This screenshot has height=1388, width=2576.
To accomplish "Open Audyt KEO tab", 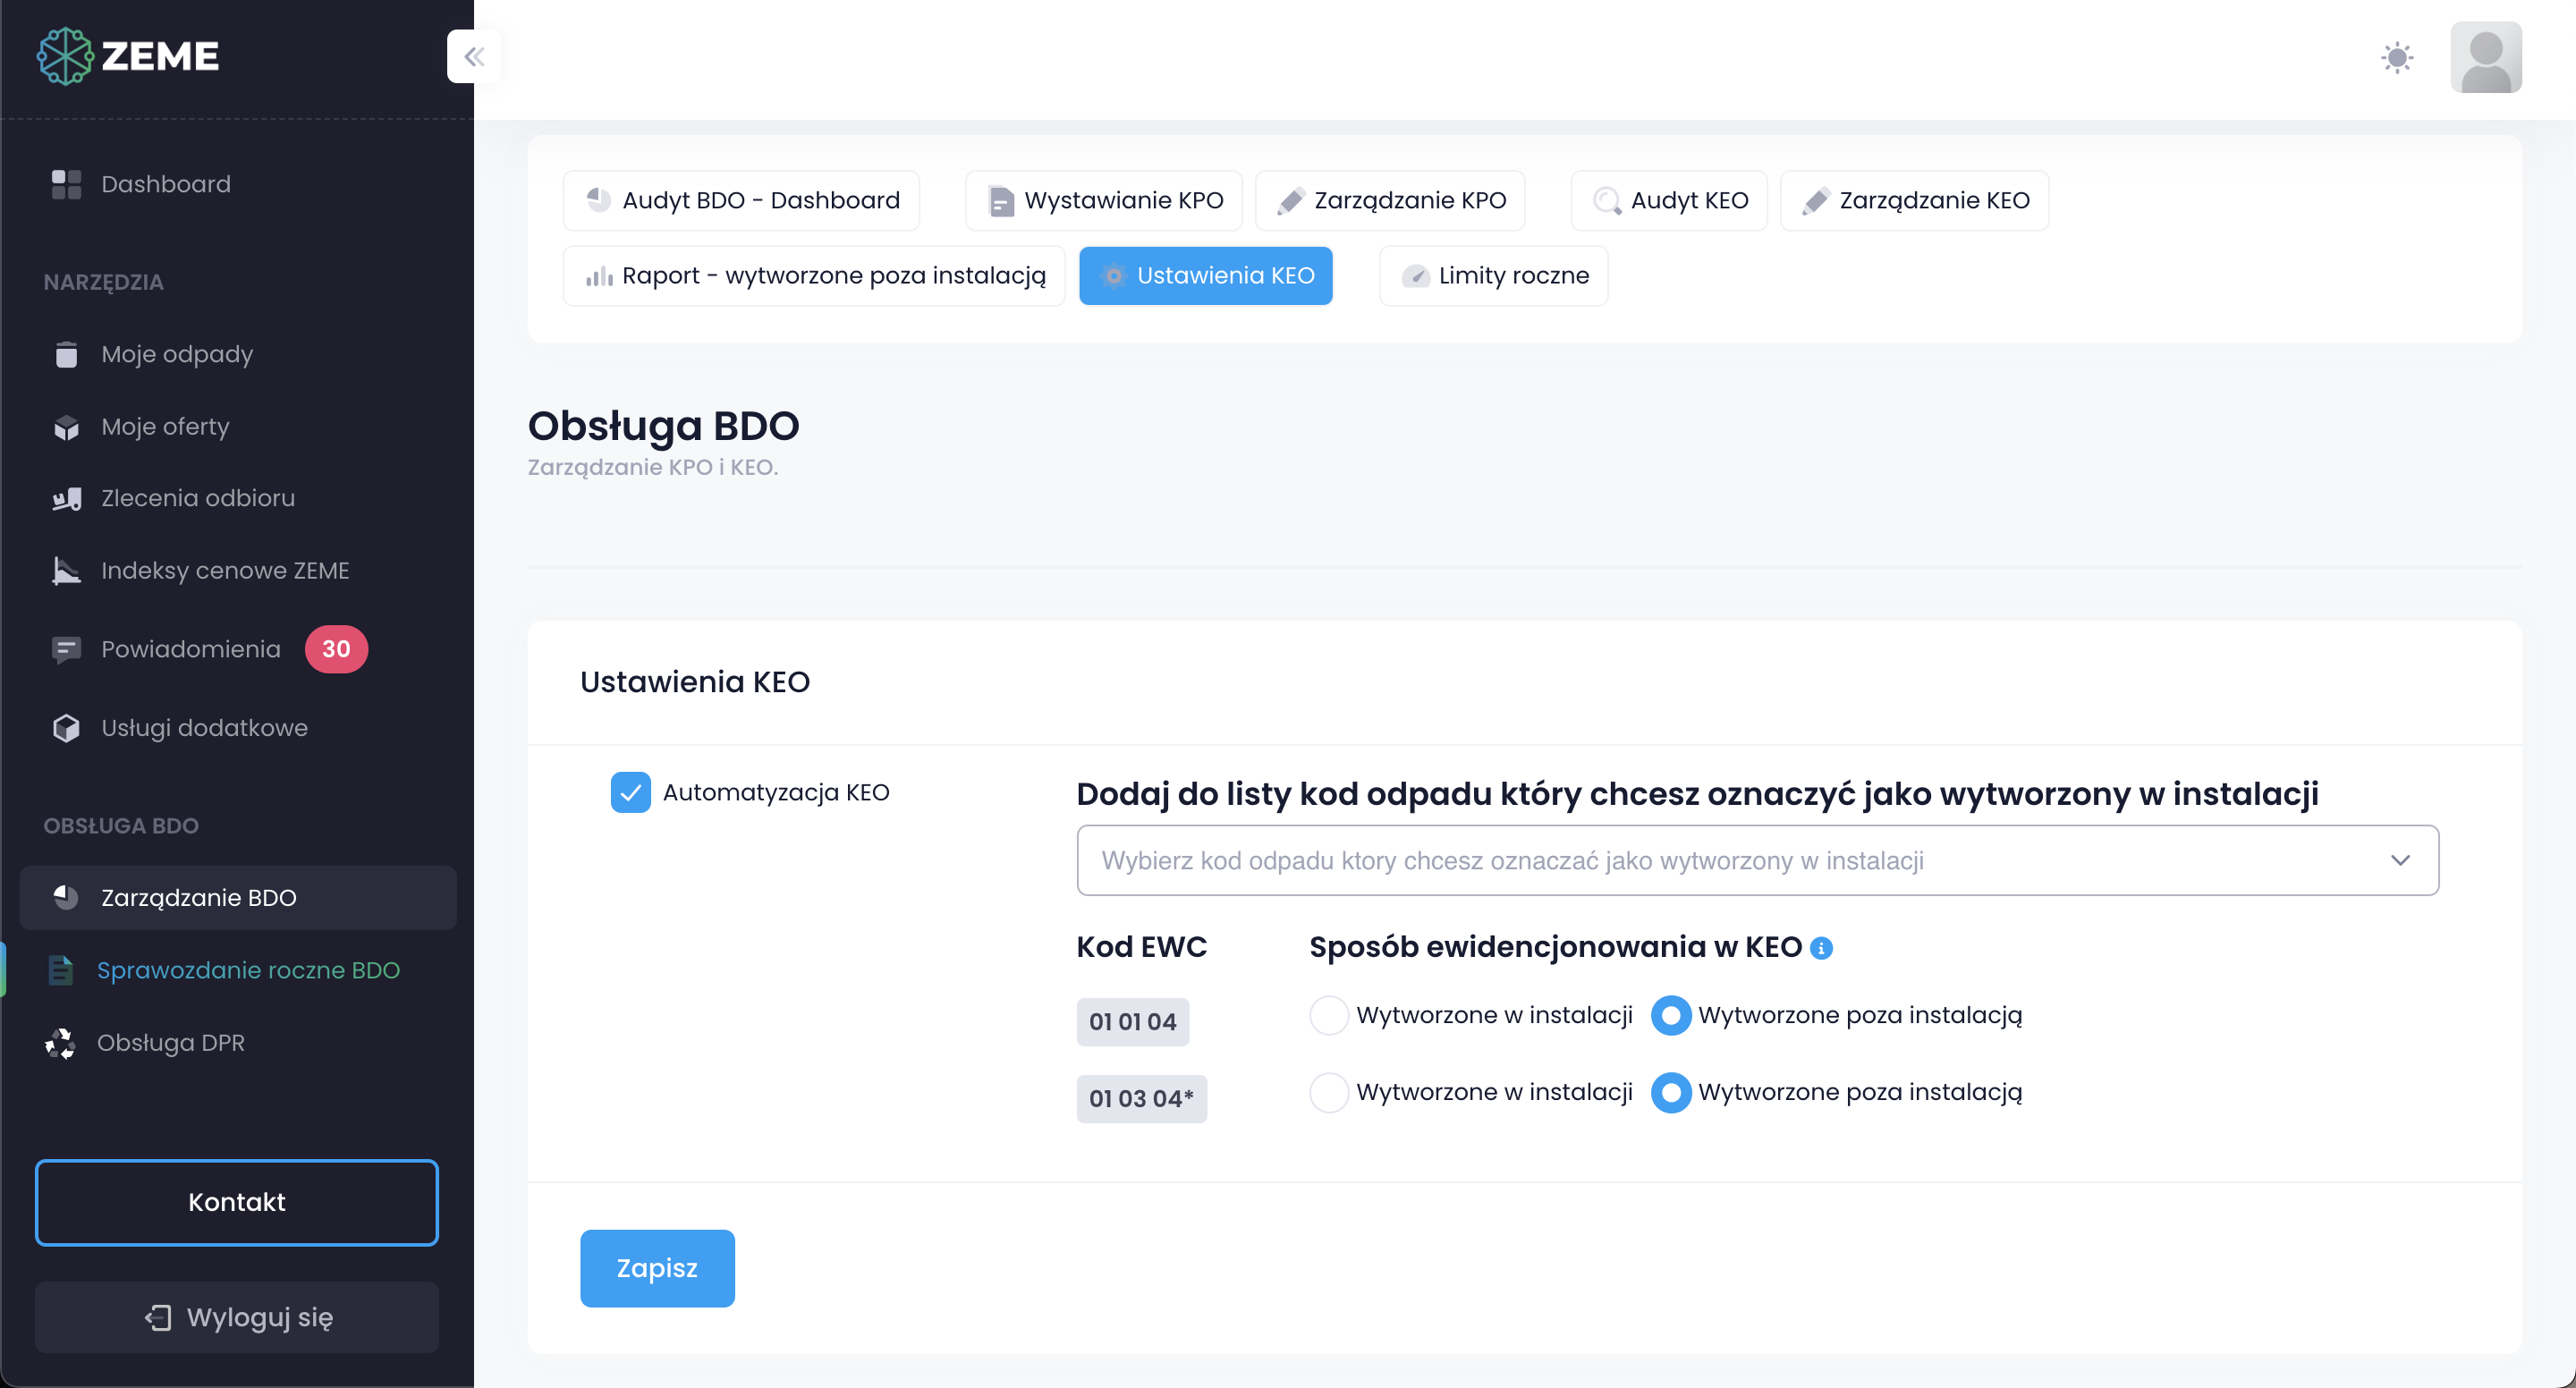I will coord(1668,200).
